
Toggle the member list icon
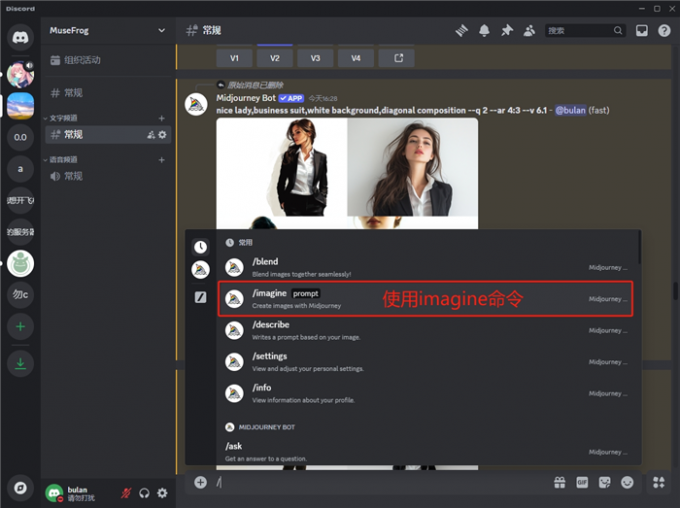[x=529, y=30]
